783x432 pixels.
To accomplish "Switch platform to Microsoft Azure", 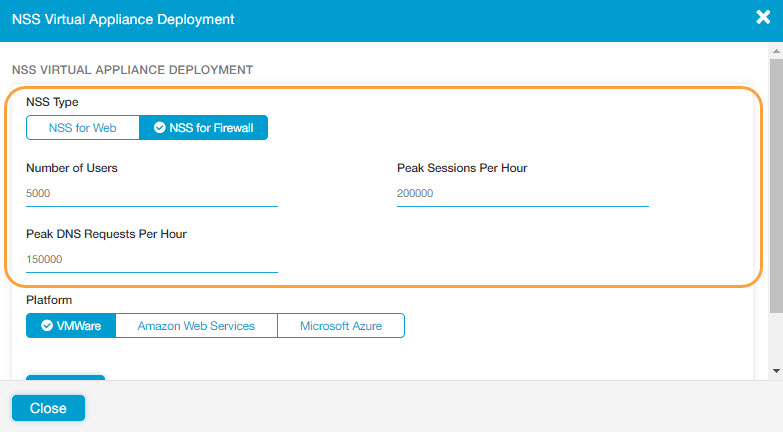I will (340, 326).
